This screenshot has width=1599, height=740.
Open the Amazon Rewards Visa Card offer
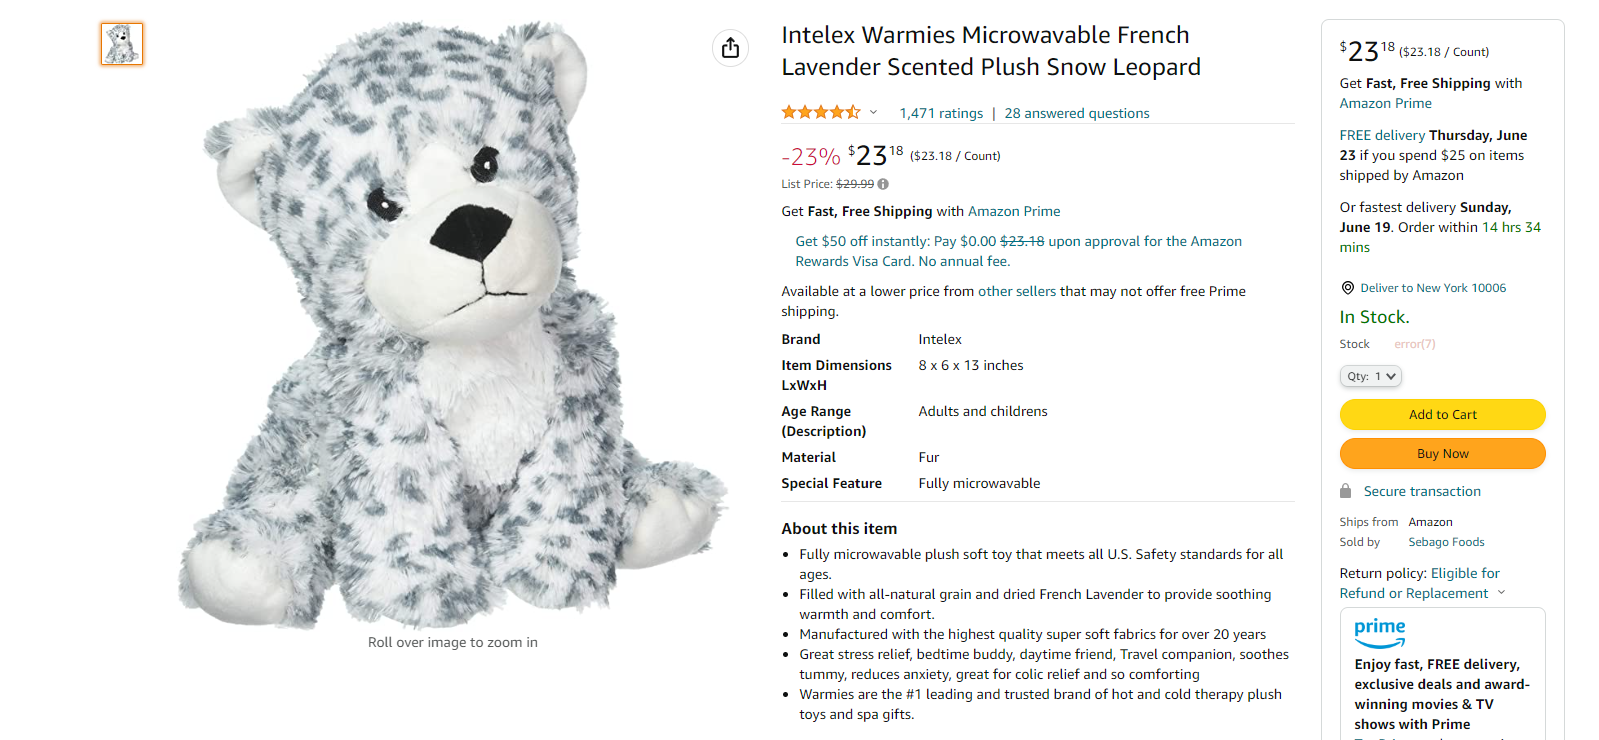(x=1018, y=251)
